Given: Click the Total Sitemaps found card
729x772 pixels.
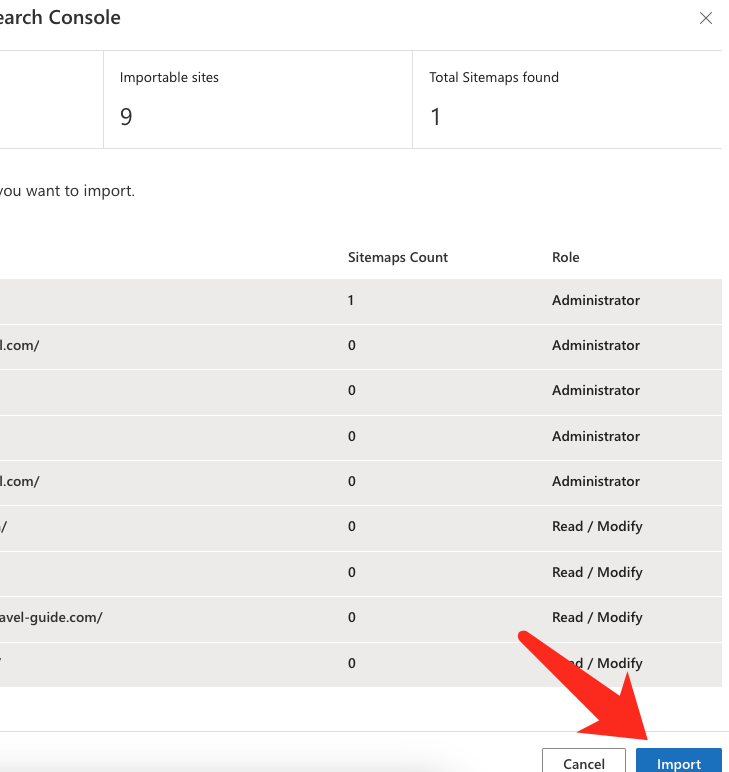Looking at the screenshot, I should tap(566, 99).
